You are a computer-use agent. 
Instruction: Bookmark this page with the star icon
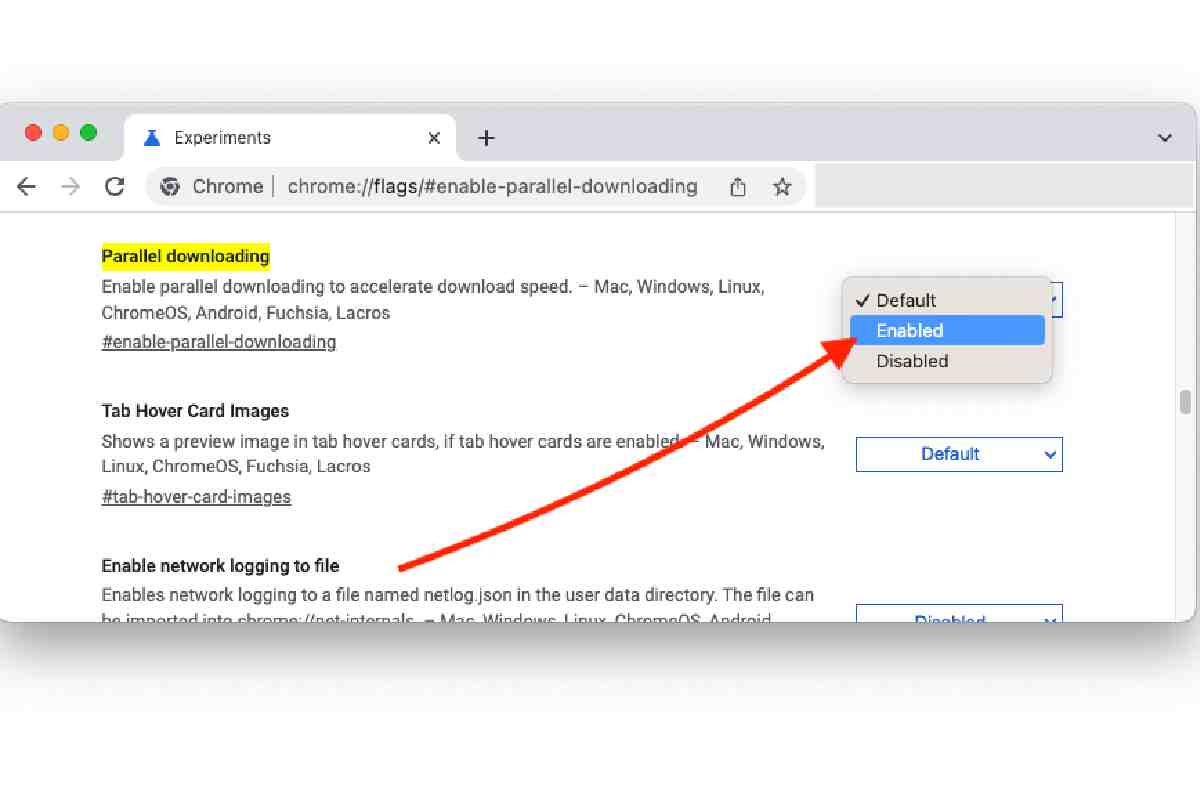point(782,187)
